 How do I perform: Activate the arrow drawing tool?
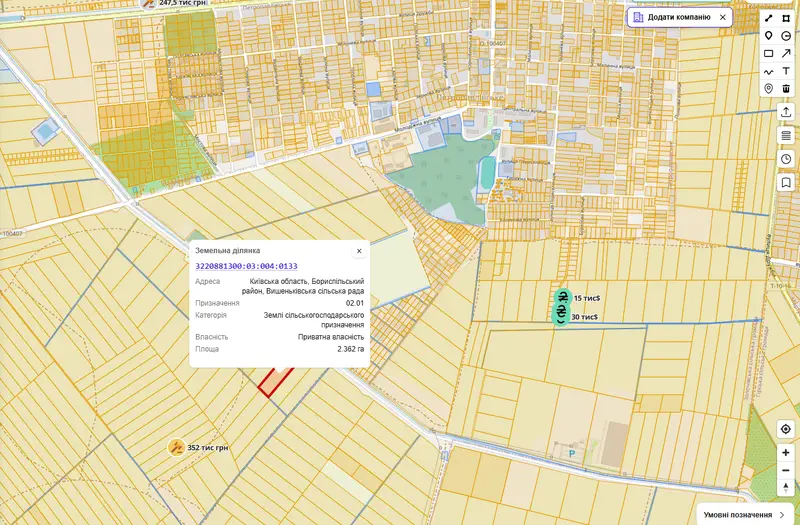coord(786,53)
